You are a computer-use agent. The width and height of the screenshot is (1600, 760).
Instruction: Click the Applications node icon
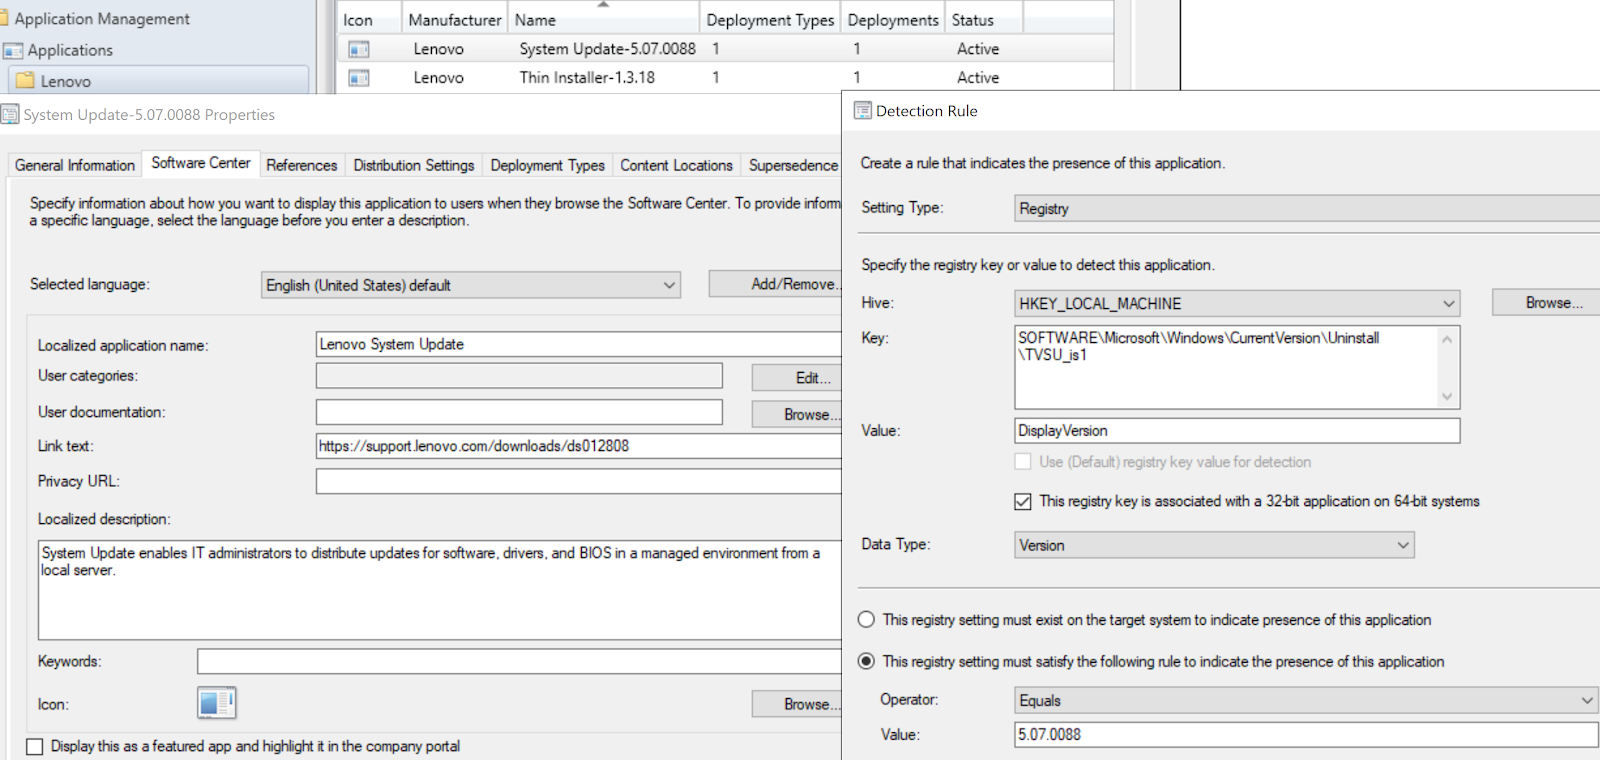[x=13, y=50]
